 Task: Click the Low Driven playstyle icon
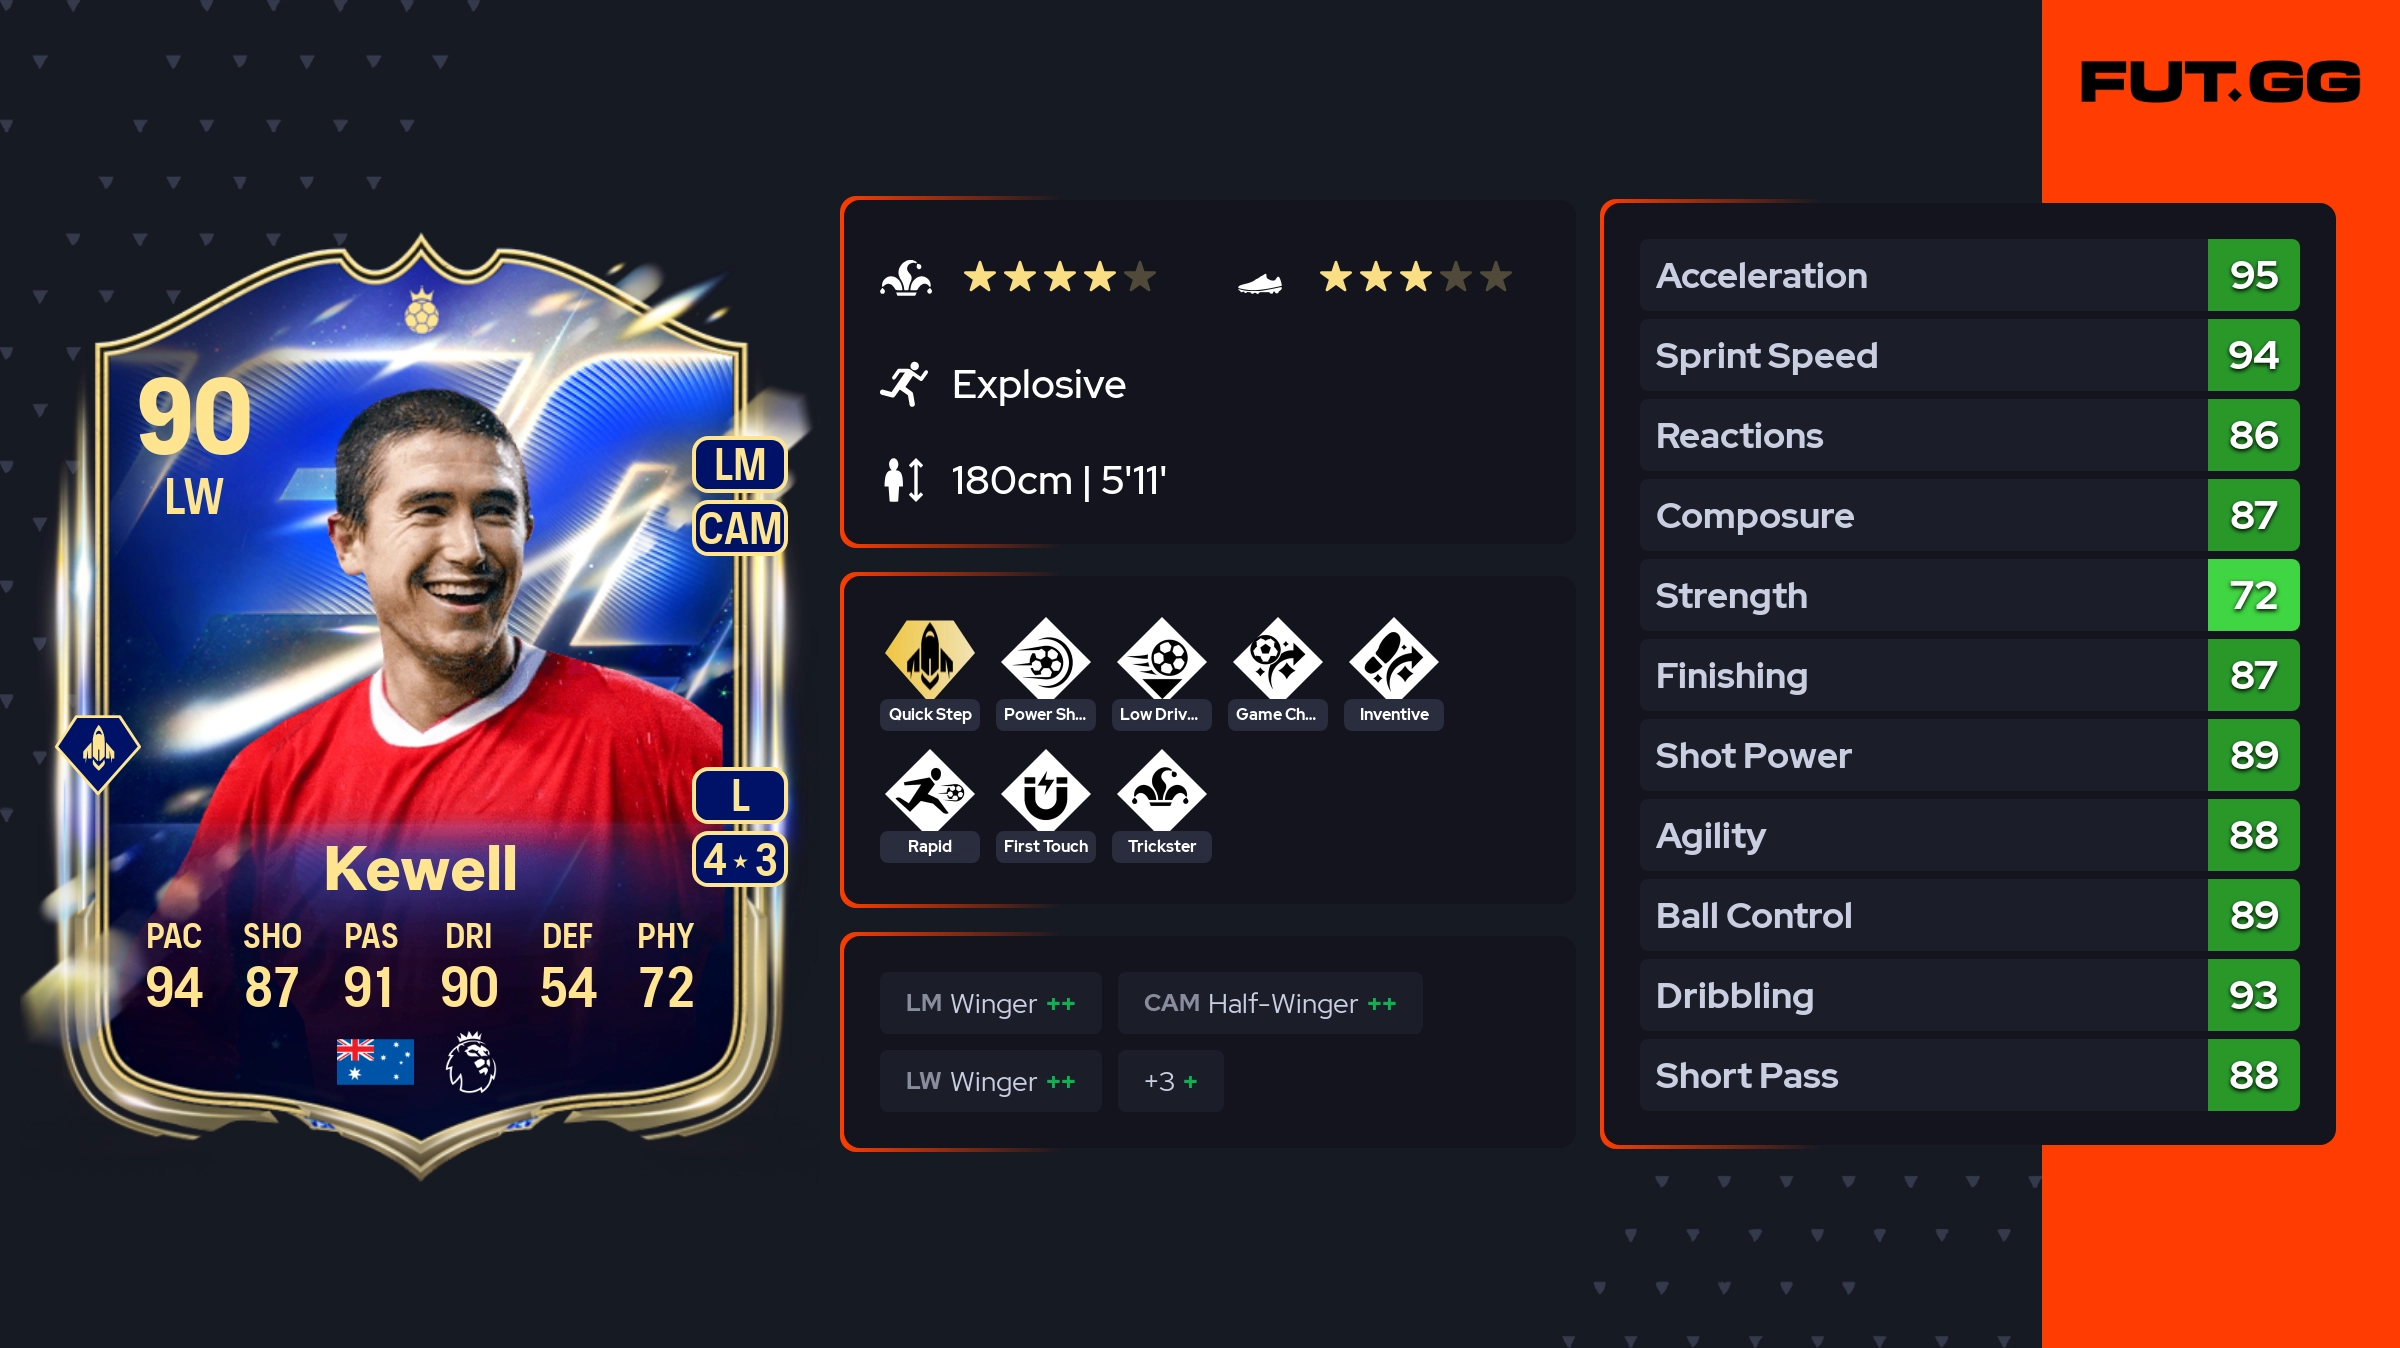point(1162,659)
